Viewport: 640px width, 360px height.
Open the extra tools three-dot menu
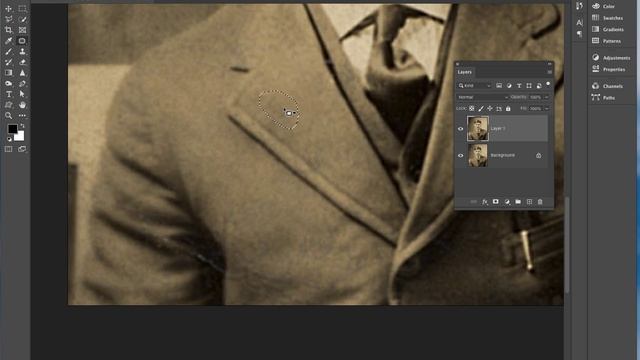coord(22,116)
